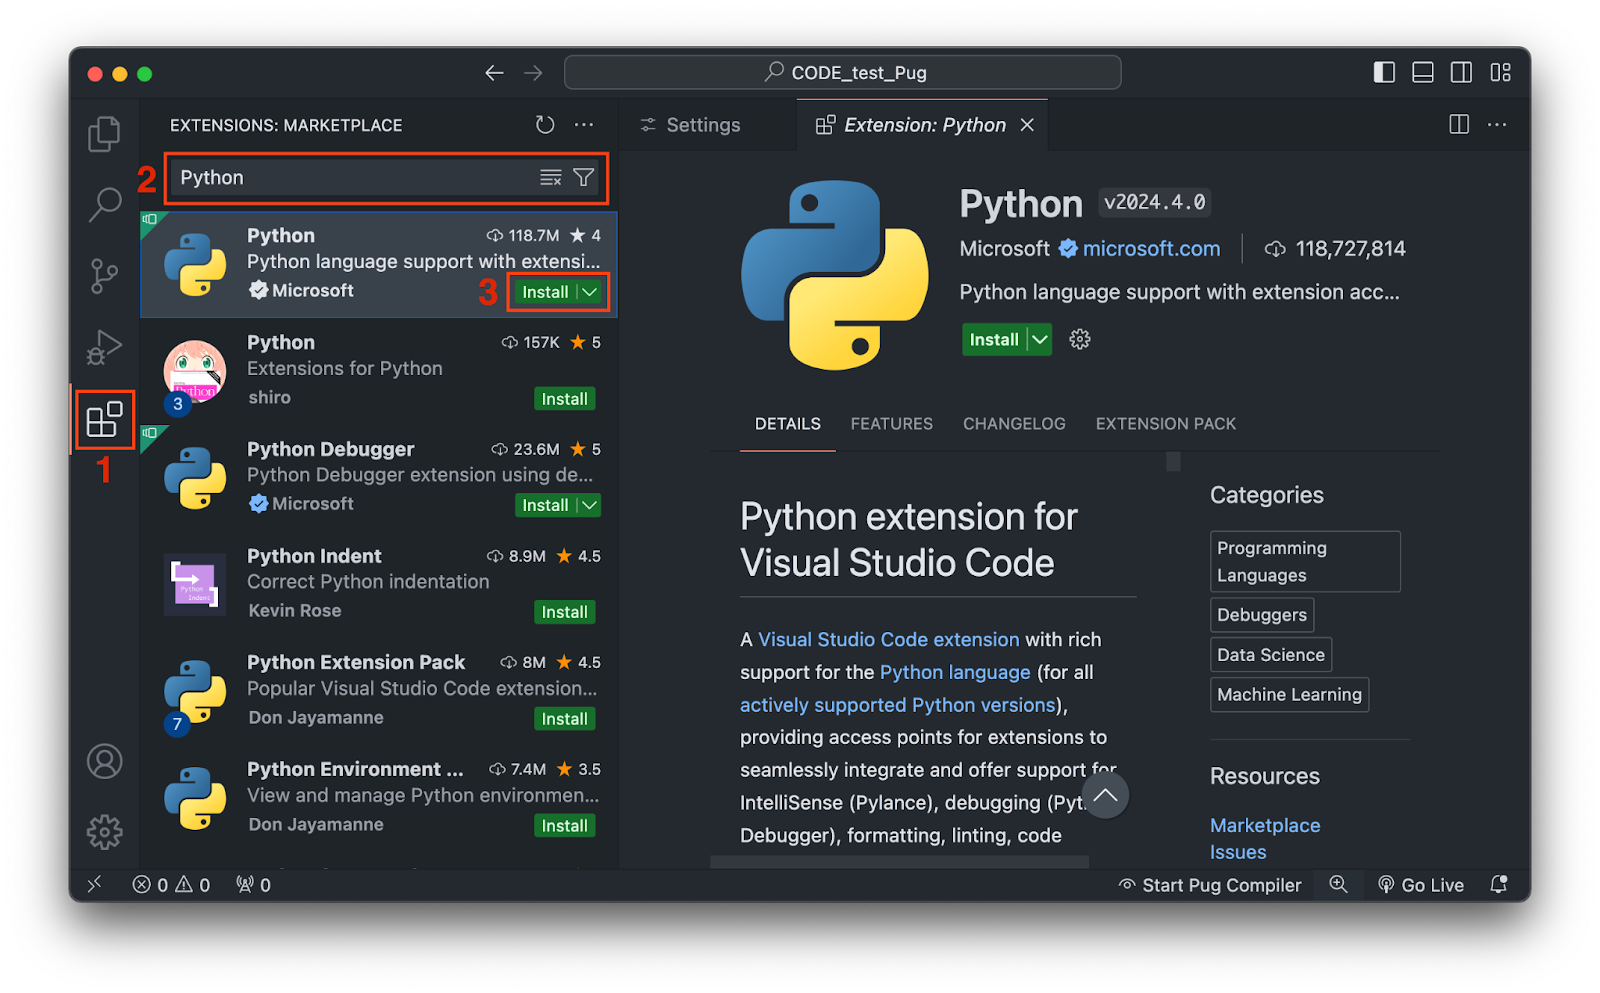The image size is (1600, 993).
Task: Open Install options for Python Debugger
Action: point(588,505)
